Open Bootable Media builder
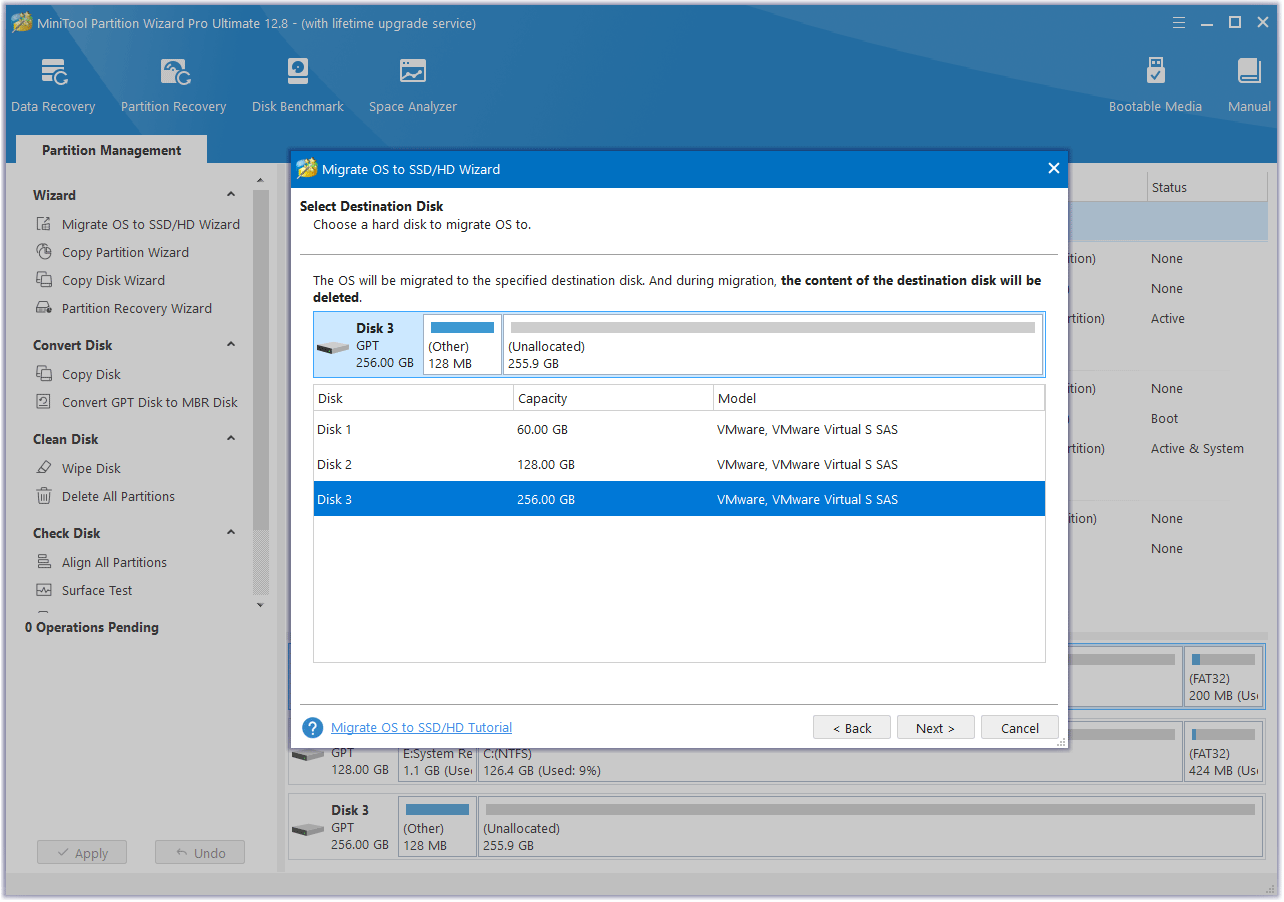 pos(1155,85)
